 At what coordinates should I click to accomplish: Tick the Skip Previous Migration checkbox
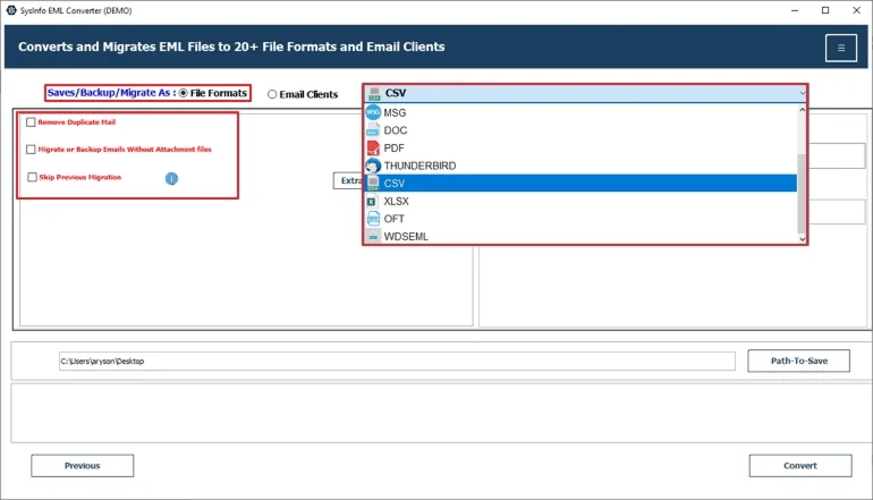point(32,177)
